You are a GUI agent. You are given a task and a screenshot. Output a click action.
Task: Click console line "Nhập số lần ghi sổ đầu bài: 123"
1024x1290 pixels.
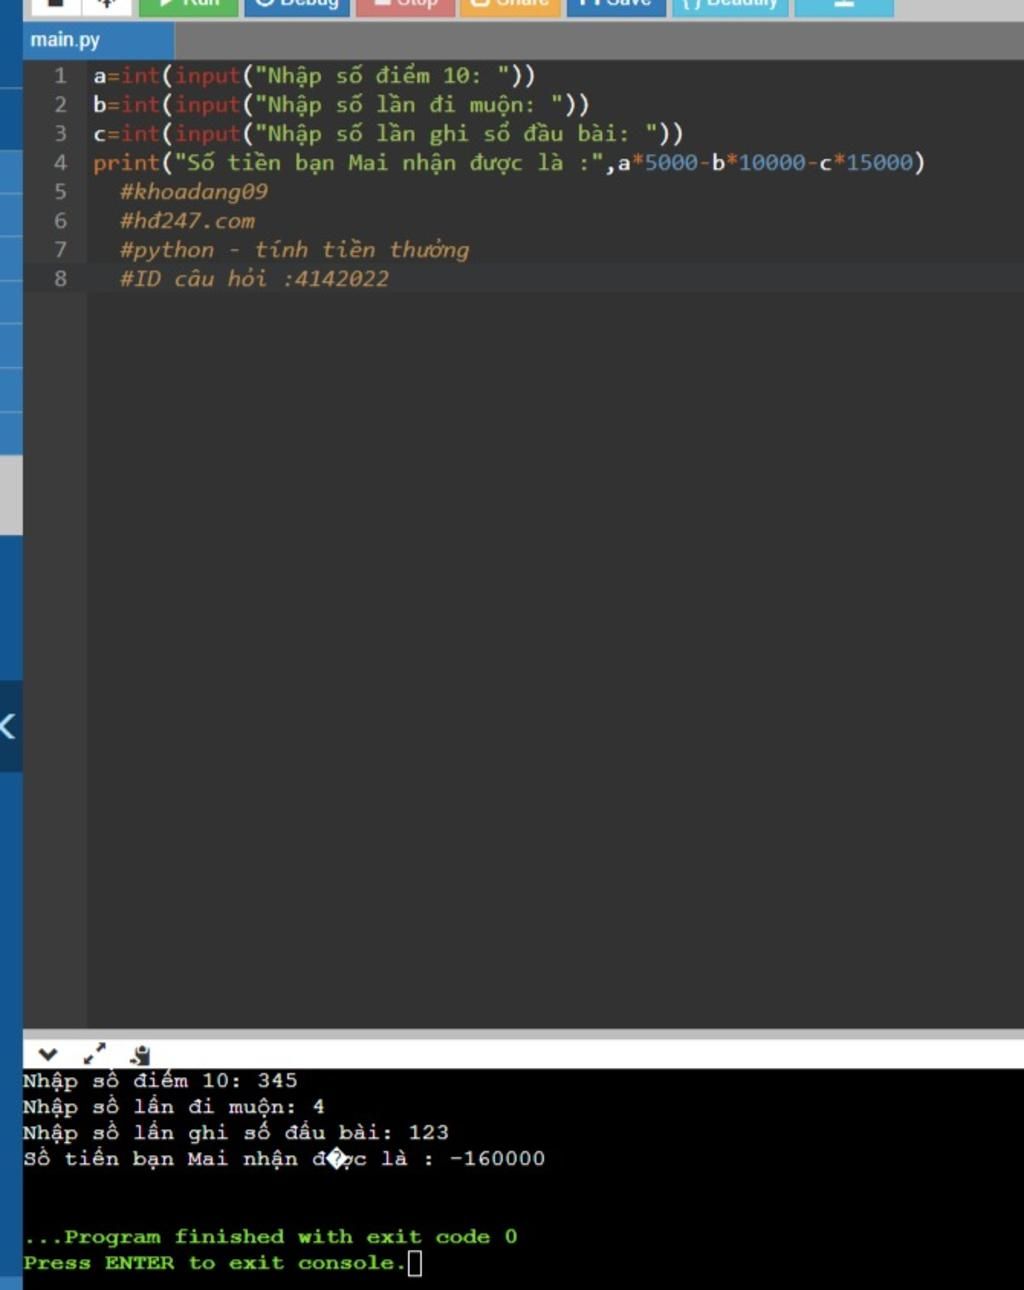pyautogui.click(x=236, y=1133)
